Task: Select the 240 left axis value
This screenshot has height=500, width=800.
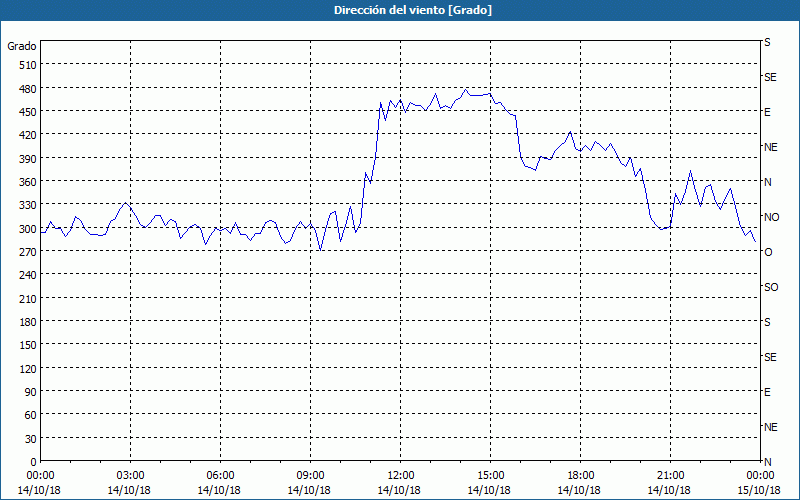Action: [28, 275]
